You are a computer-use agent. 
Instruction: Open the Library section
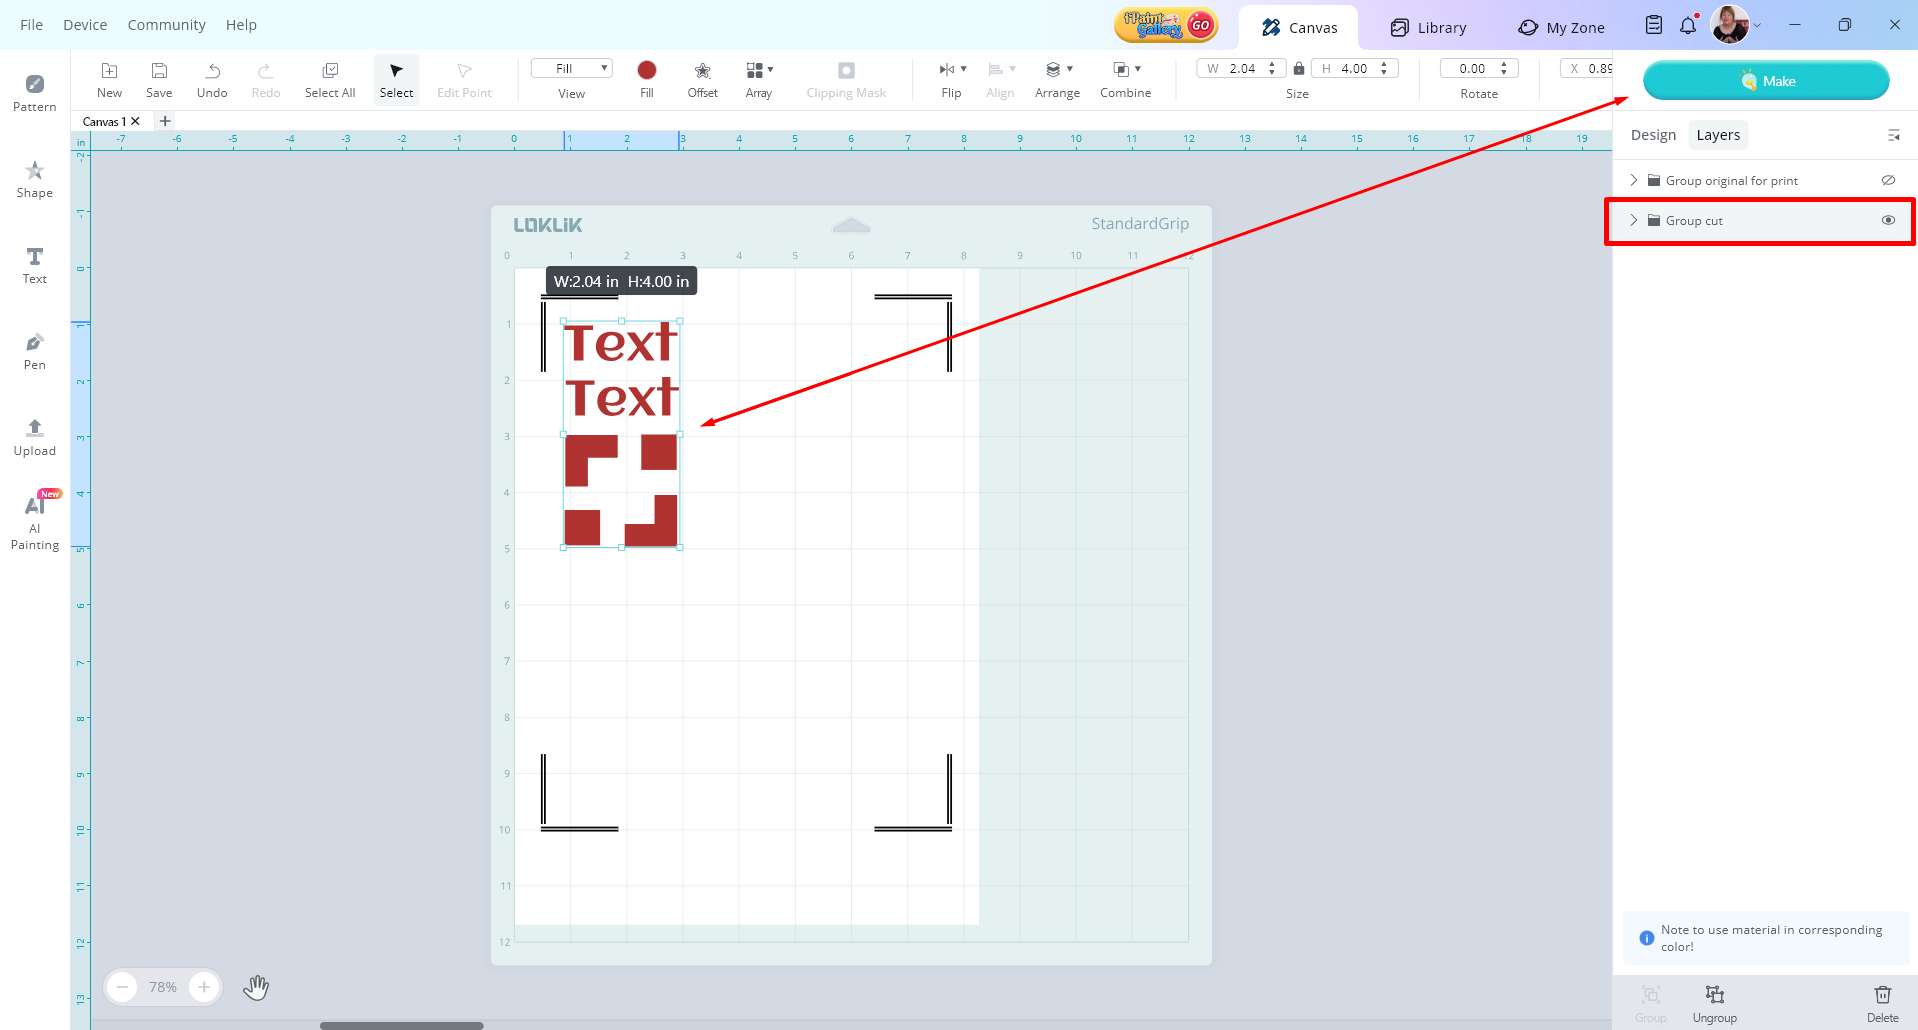click(x=1428, y=28)
